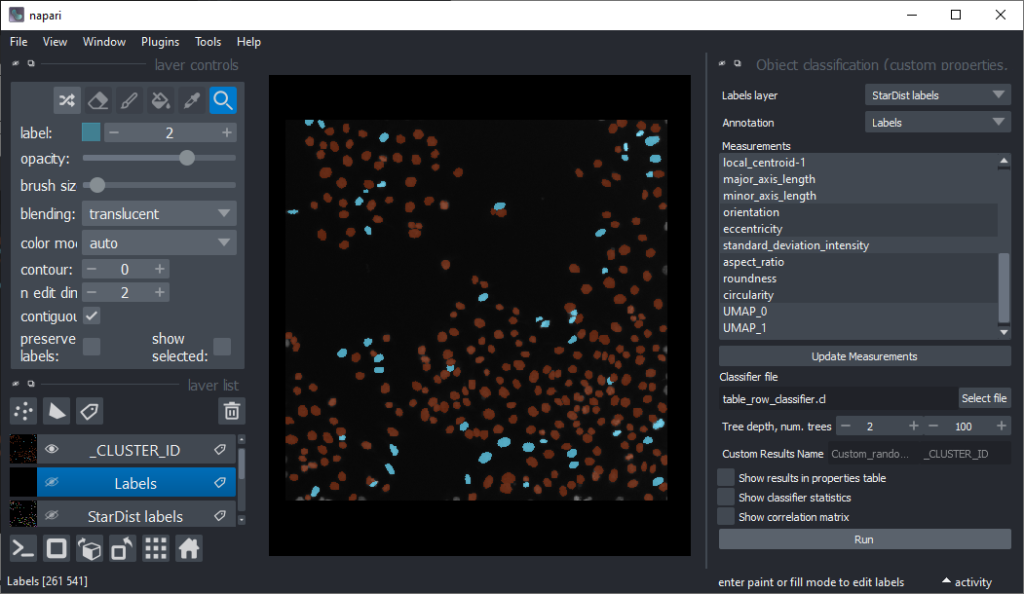This screenshot has height=594, width=1024.
Task: Toggle the contiguous checkbox
Action: point(91,316)
